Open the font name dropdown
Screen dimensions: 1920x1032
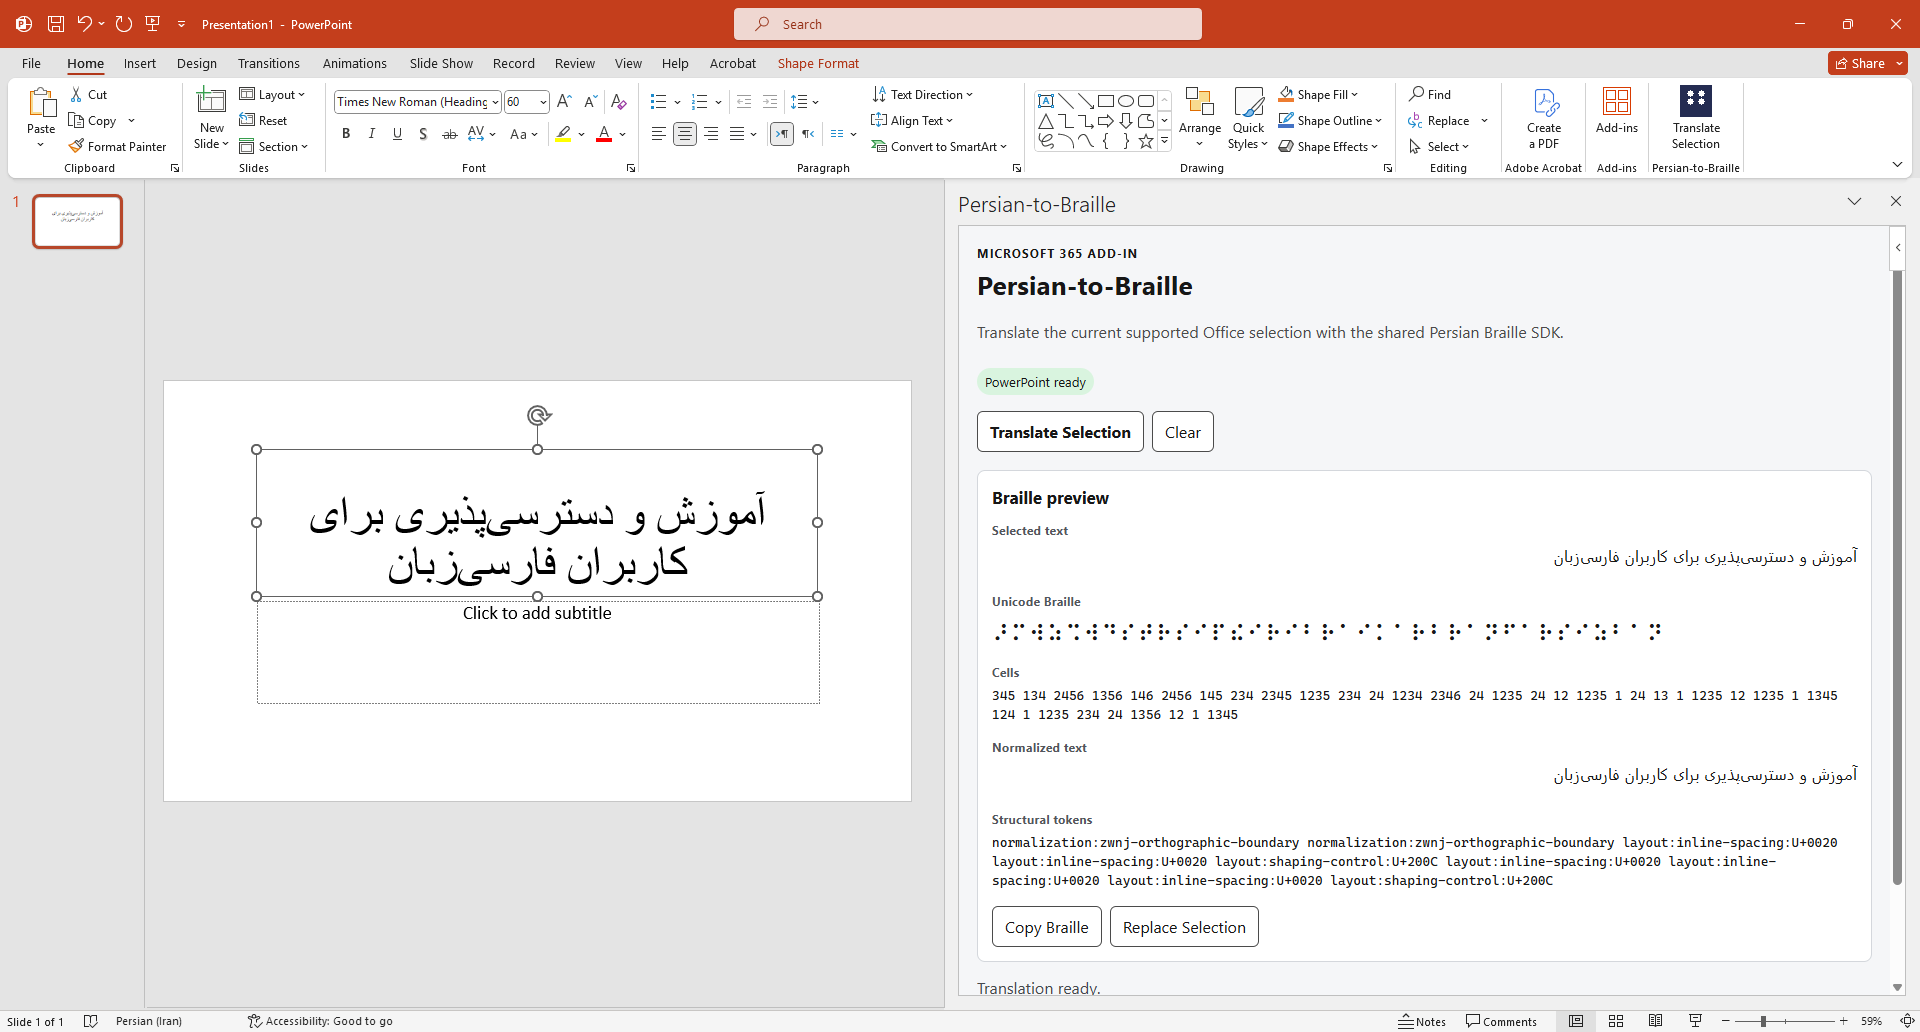pyautogui.click(x=495, y=102)
